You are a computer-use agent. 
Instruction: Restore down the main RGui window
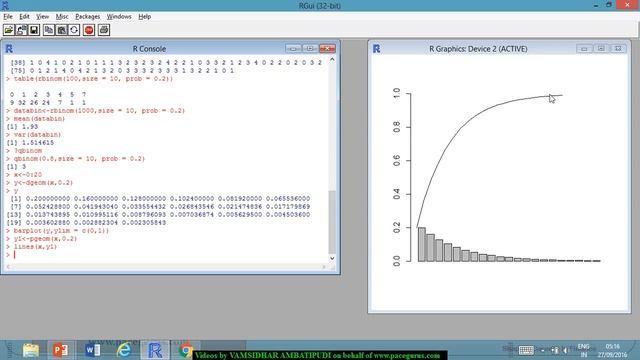pos(609,5)
